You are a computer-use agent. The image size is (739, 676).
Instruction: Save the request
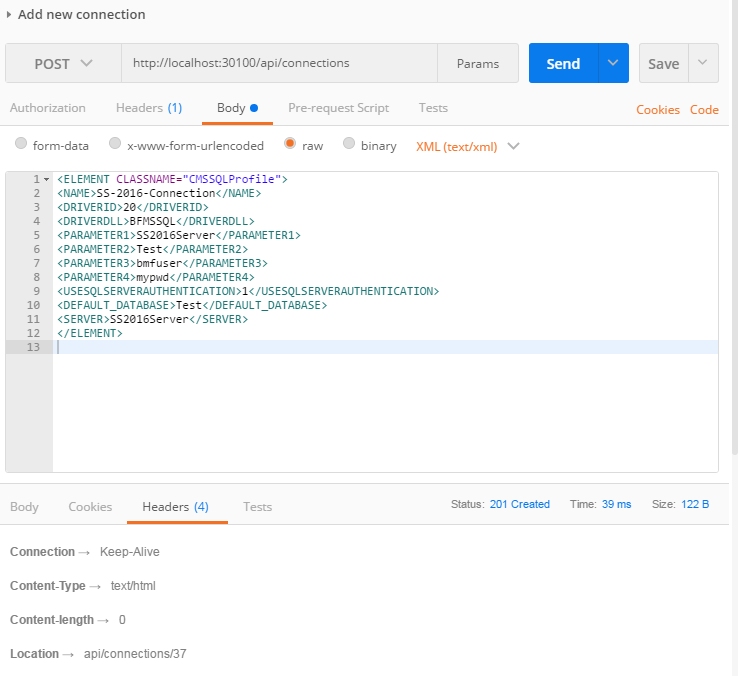pos(664,63)
